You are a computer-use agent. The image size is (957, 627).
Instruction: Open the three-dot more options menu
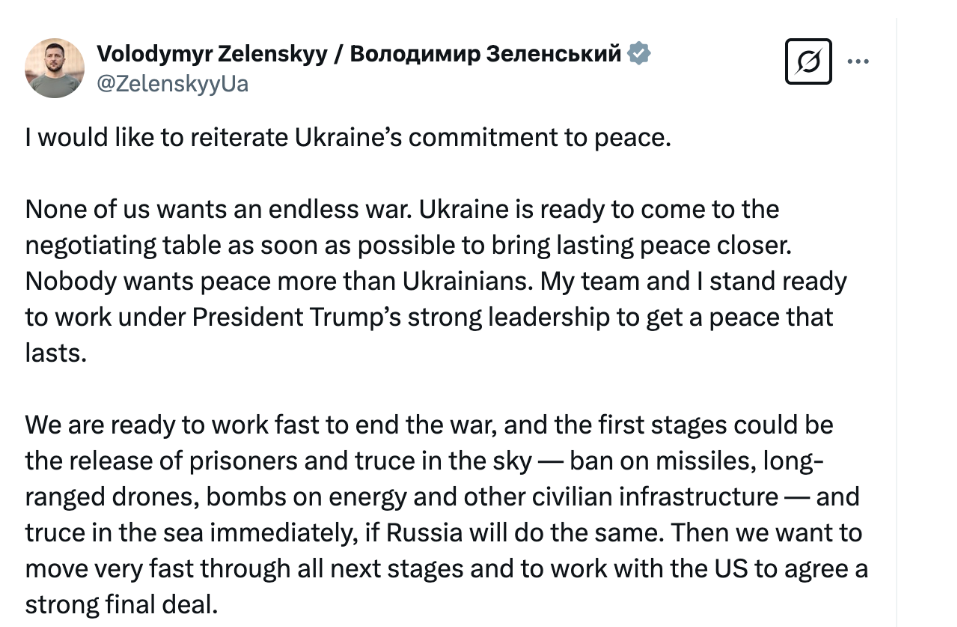[x=858, y=61]
